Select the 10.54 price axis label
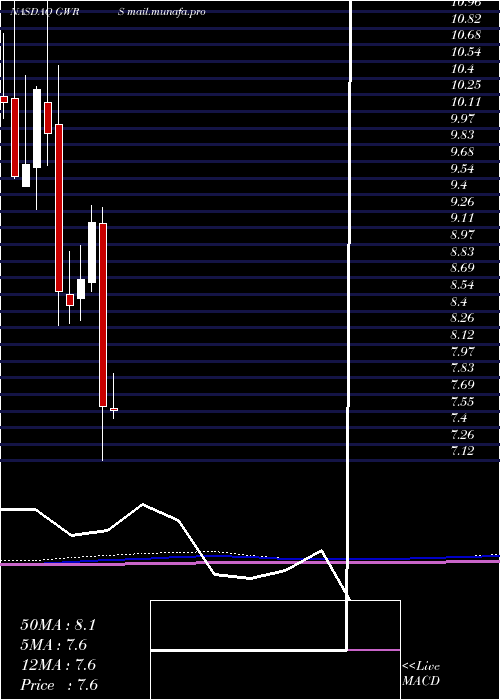 466,52
